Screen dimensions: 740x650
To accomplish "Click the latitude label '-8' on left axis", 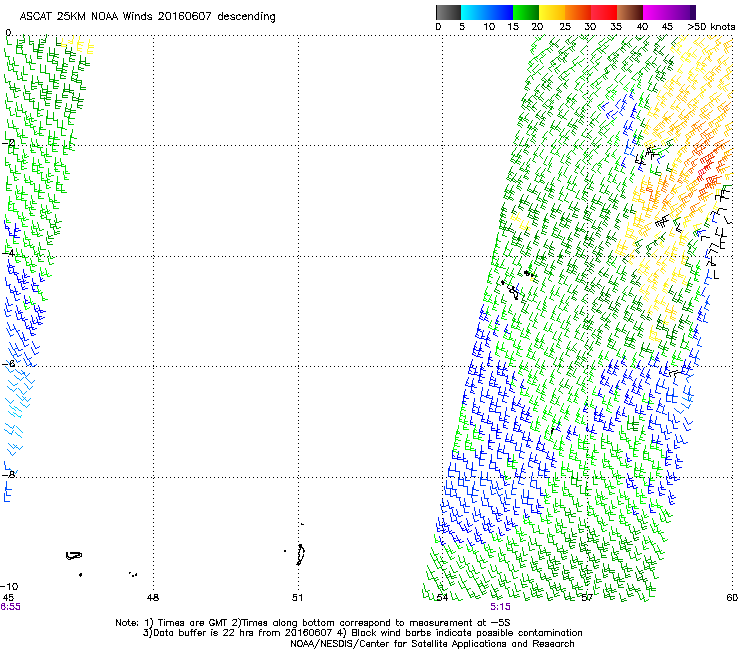I will pyautogui.click(x=8, y=475).
